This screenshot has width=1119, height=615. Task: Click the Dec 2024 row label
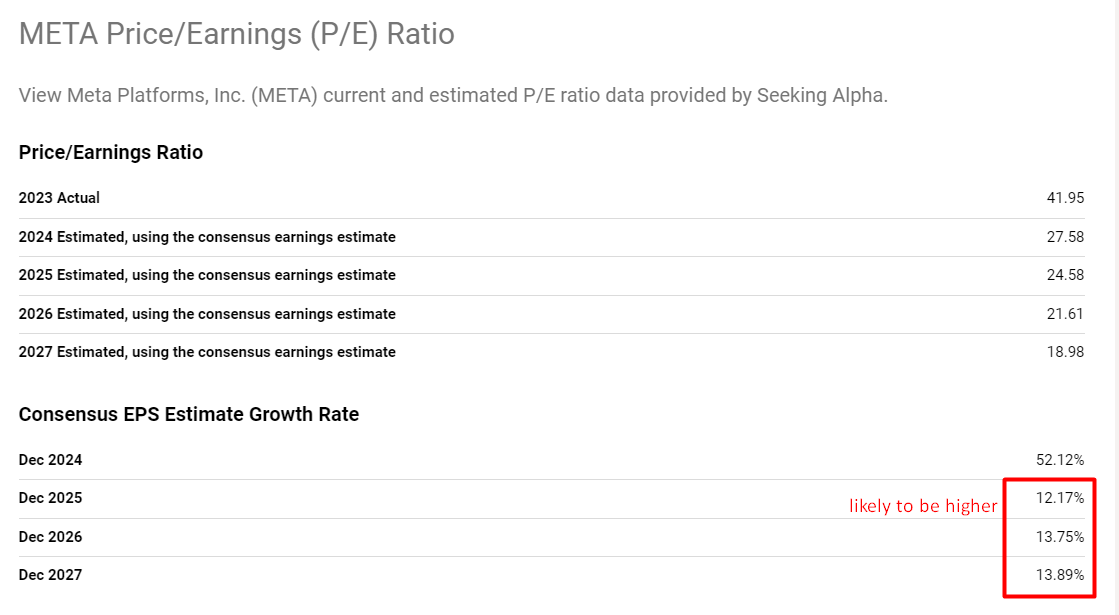coord(50,460)
